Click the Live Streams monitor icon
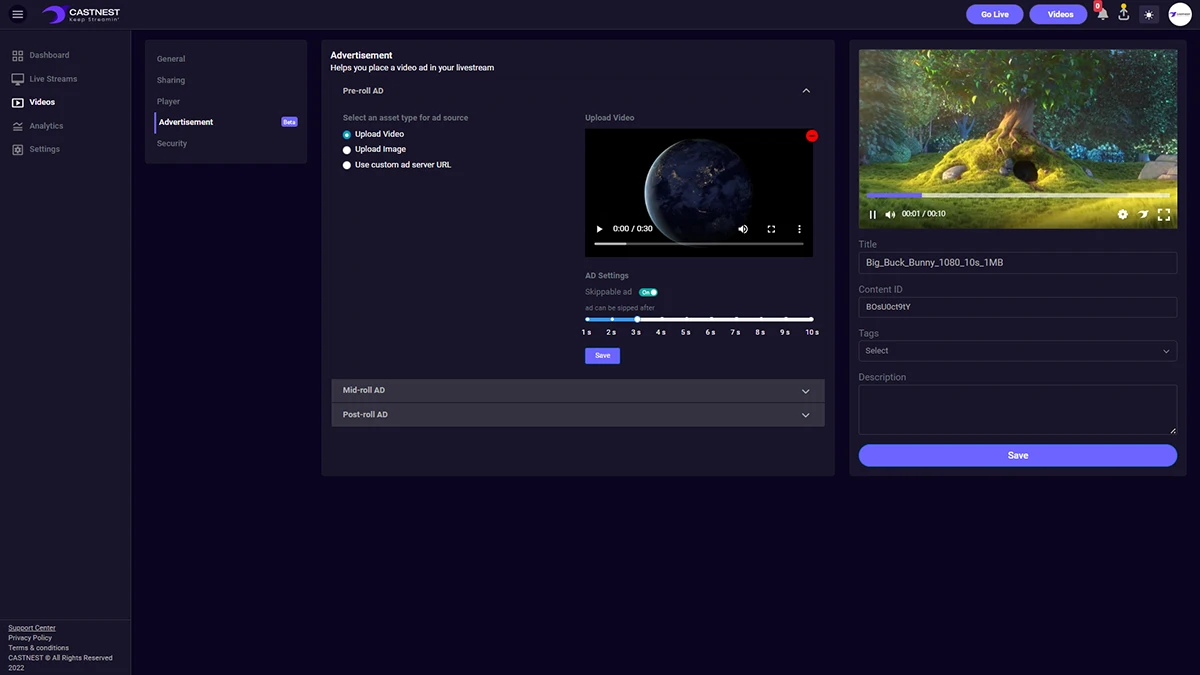The width and height of the screenshot is (1200, 675). pos(18,79)
